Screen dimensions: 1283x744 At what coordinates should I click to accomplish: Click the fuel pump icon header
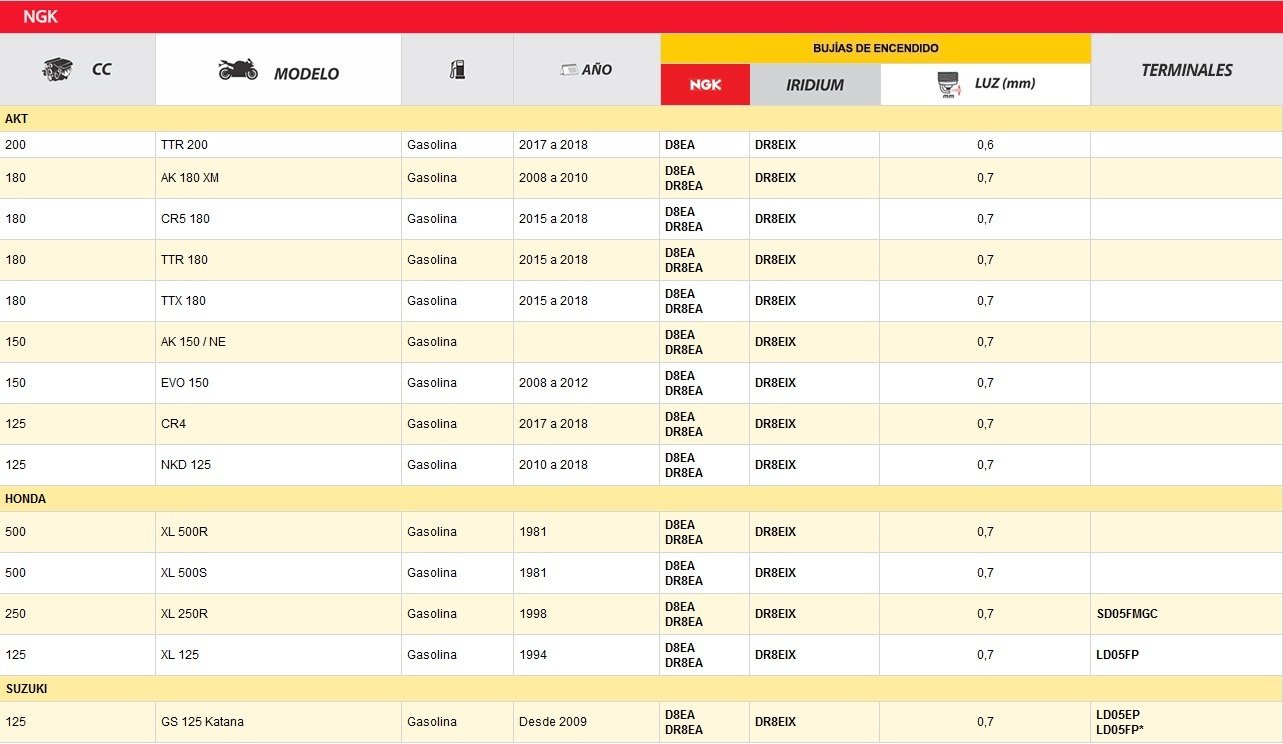(457, 70)
